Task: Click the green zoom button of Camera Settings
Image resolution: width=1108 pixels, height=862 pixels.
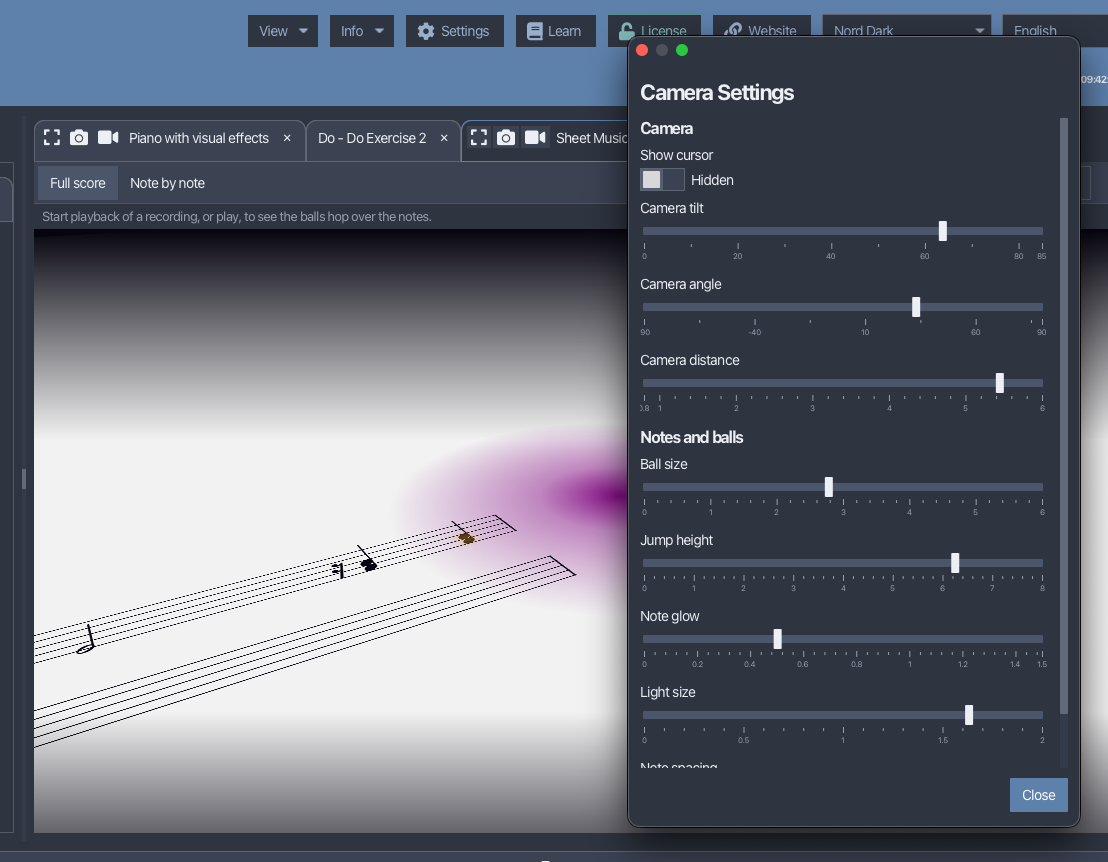Action: pyautogui.click(x=682, y=50)
